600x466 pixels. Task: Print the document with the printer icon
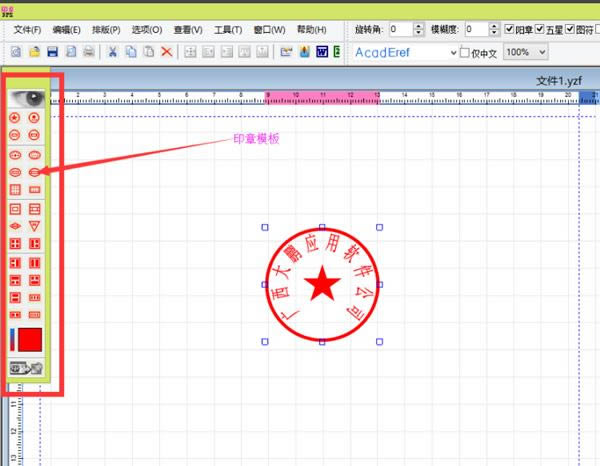coord(89,52)
